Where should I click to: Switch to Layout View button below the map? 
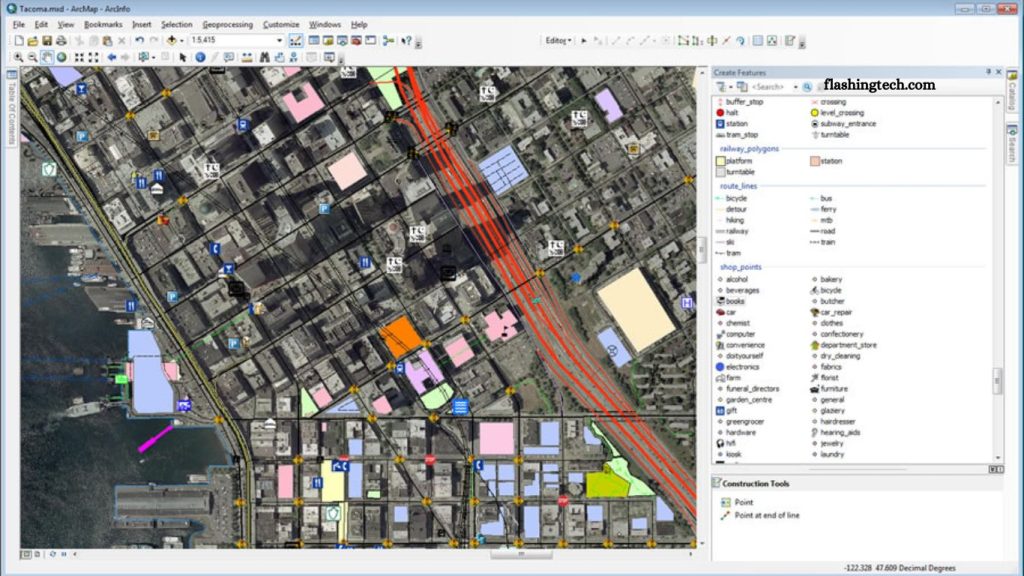(37, 554)
